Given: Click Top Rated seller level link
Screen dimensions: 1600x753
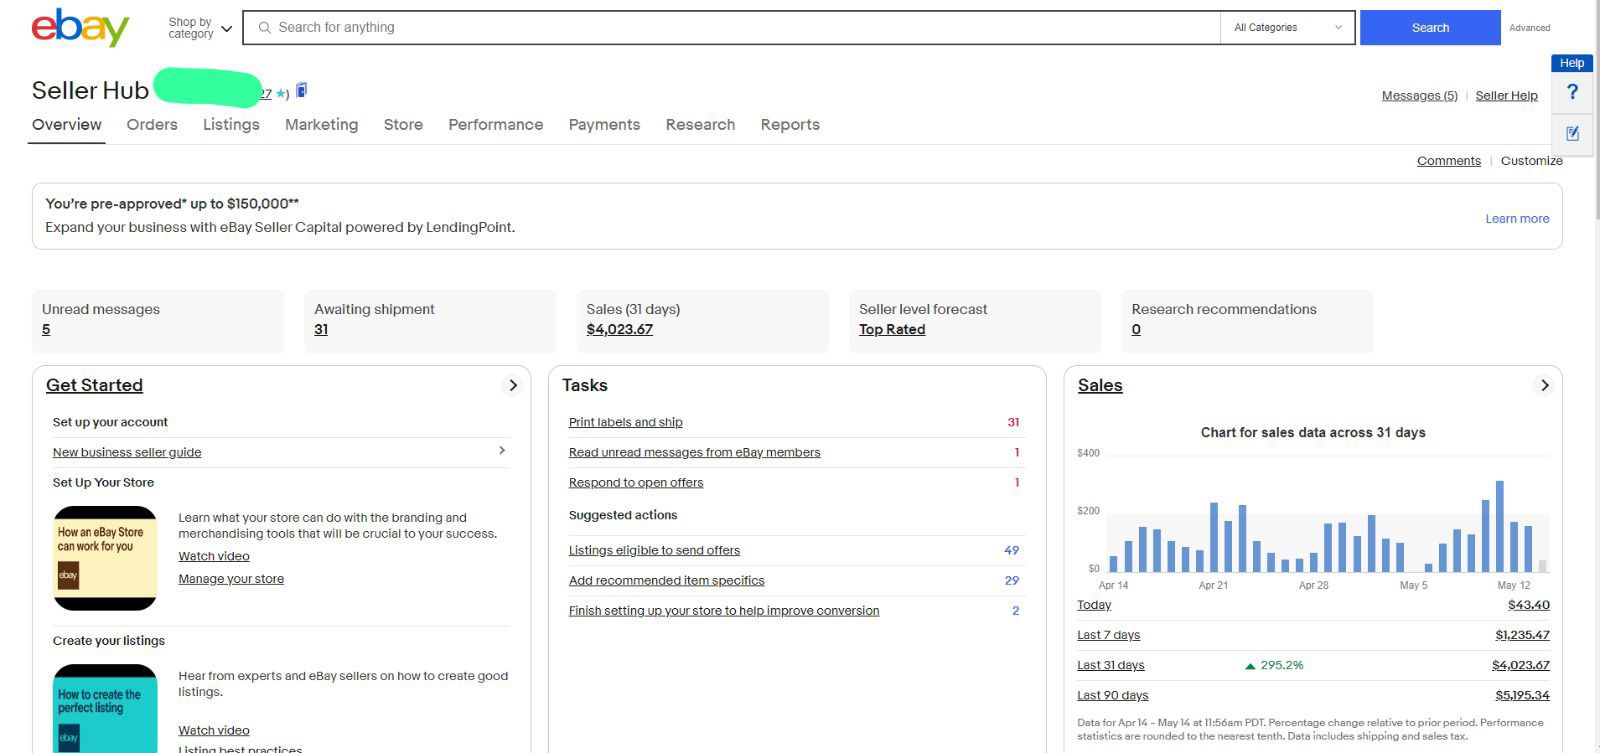Looking at the screenshot, I should 892,330.
